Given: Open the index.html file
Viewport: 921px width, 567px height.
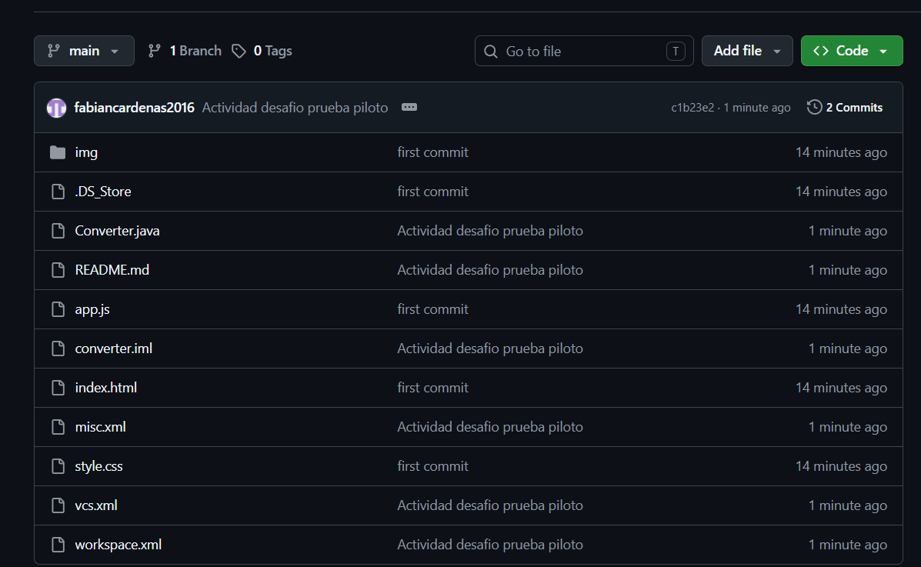Looking at the screenshot, I should click(106, 388).
